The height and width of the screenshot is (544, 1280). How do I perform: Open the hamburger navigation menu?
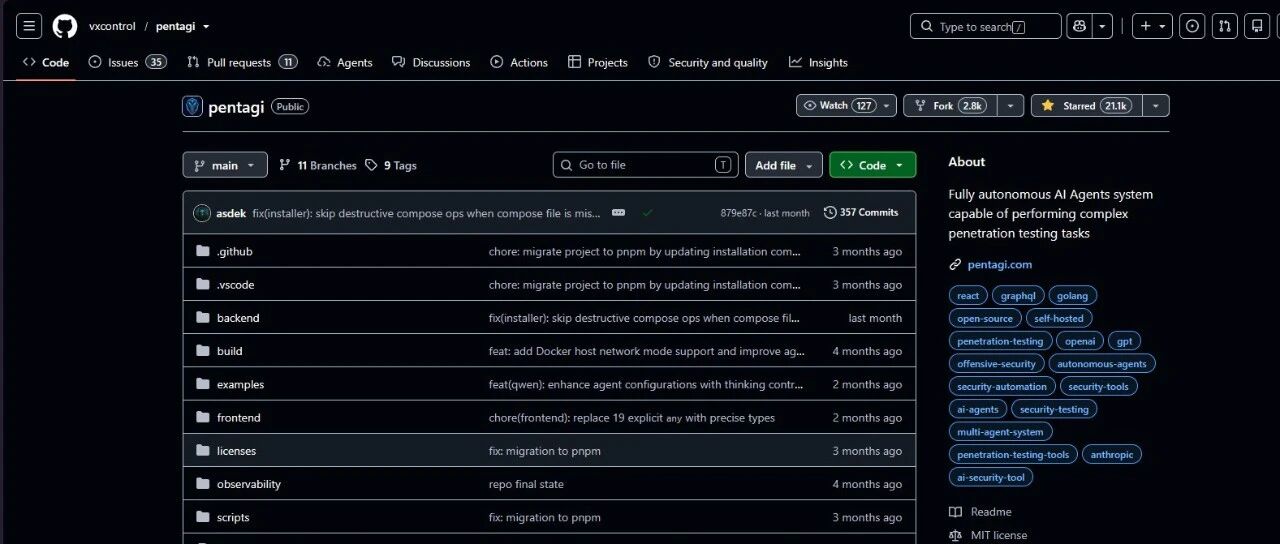click(30, 26)
